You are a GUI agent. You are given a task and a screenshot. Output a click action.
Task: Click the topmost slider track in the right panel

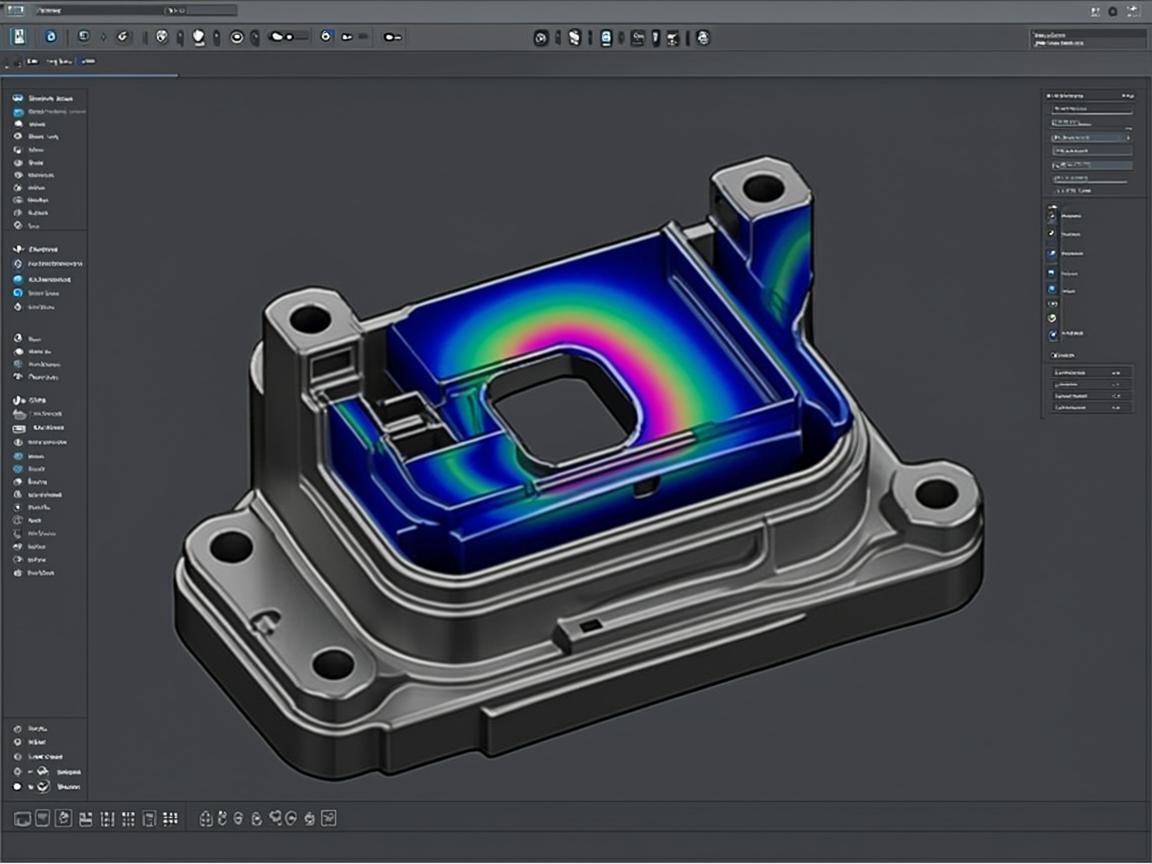click(1092, 113)
